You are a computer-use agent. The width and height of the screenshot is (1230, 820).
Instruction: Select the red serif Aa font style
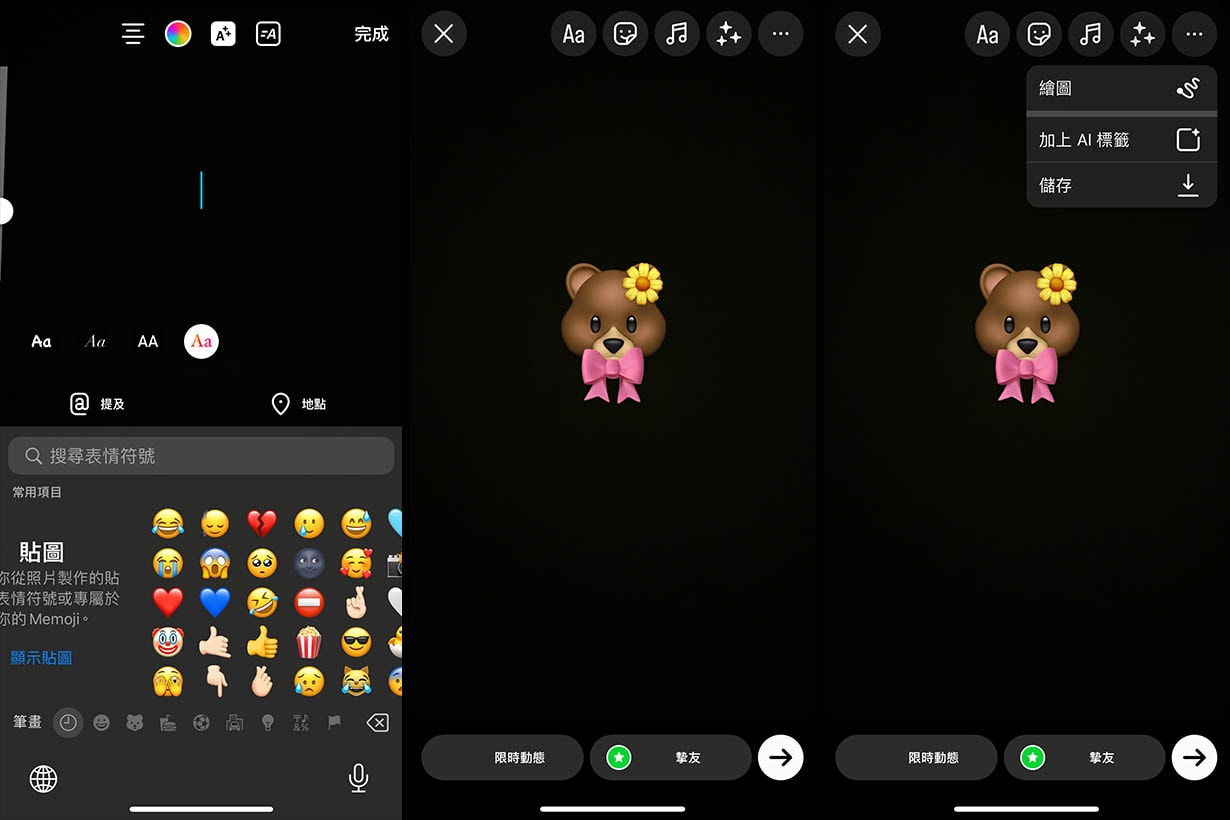click(x=201, y=342)
